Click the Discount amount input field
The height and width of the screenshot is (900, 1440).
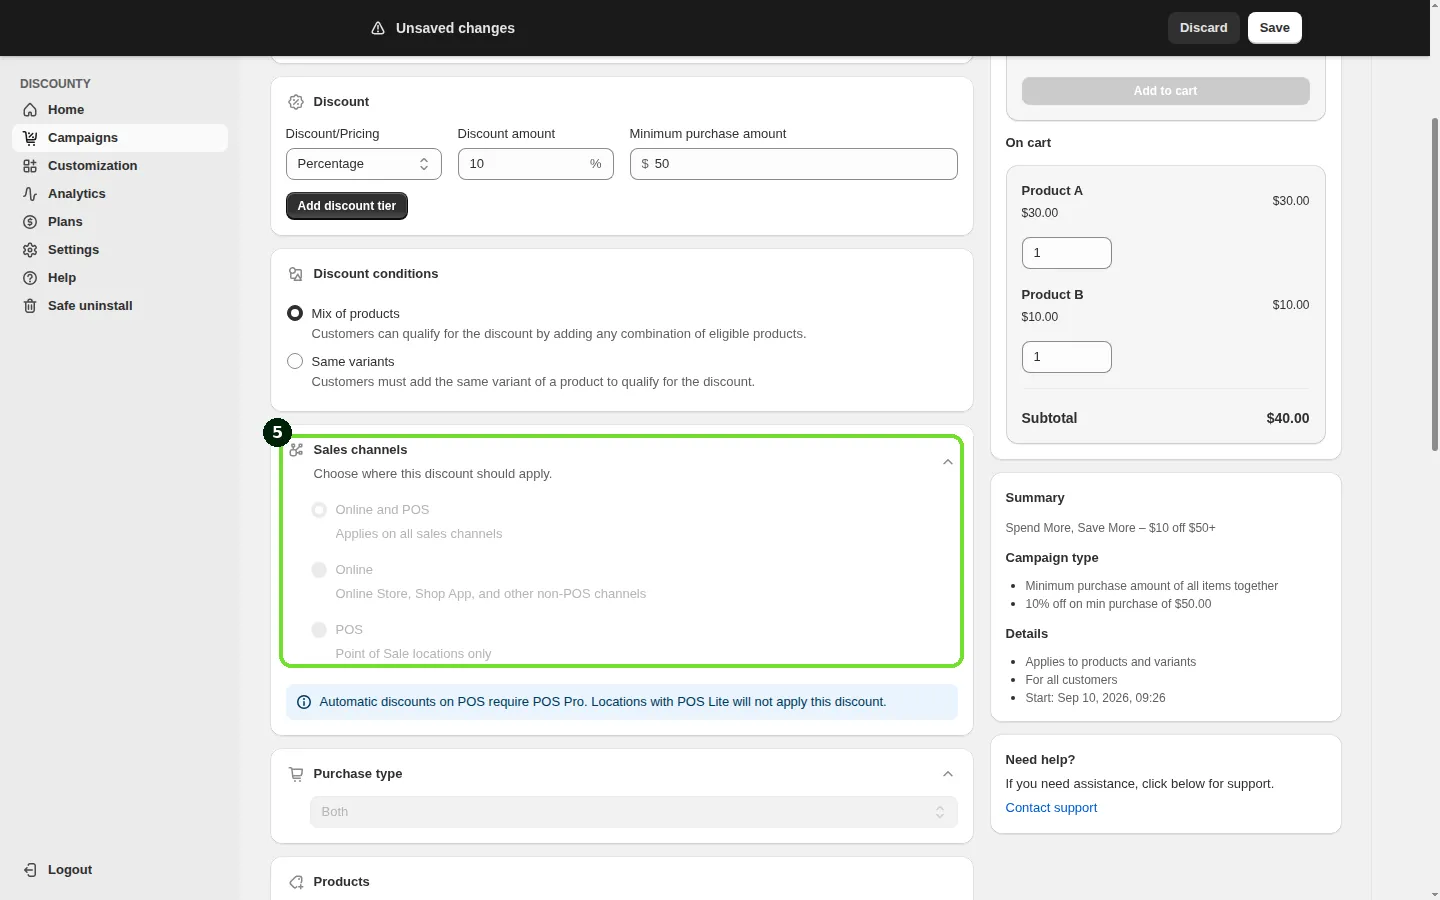[x=536, y=164]
